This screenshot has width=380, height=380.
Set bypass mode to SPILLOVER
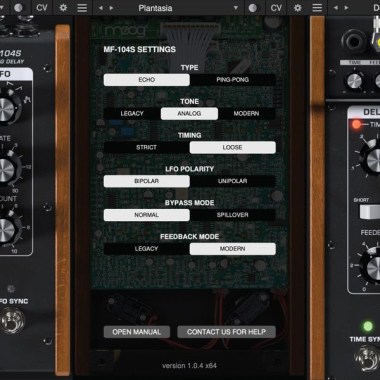tap(233, 215)
